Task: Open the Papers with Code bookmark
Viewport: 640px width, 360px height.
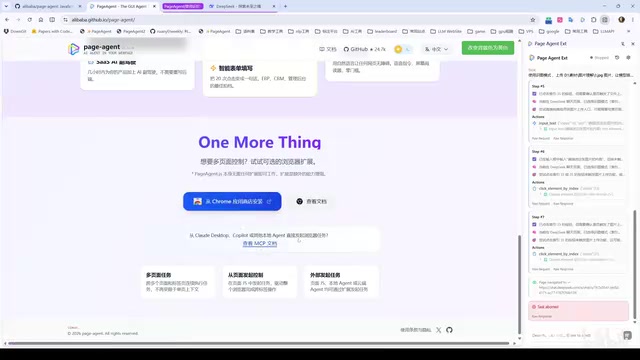Action: [52, 31]
